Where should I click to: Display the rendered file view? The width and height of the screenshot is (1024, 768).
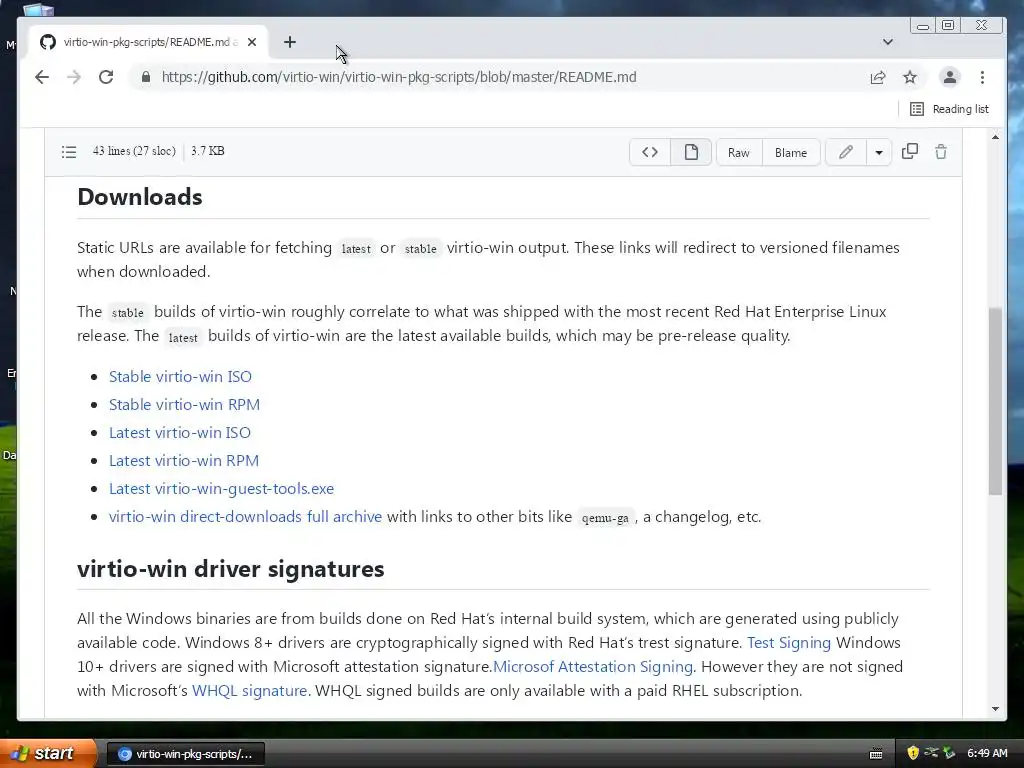691,152
